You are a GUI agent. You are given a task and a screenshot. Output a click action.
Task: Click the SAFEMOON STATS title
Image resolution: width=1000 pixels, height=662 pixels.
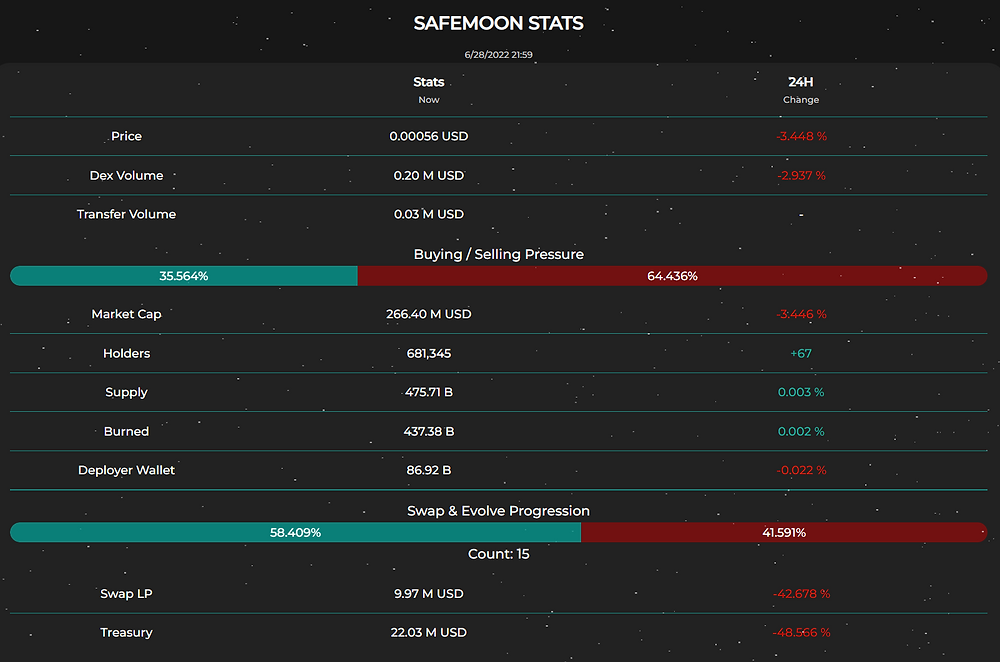pyautogui.click(x=498, y=24)
